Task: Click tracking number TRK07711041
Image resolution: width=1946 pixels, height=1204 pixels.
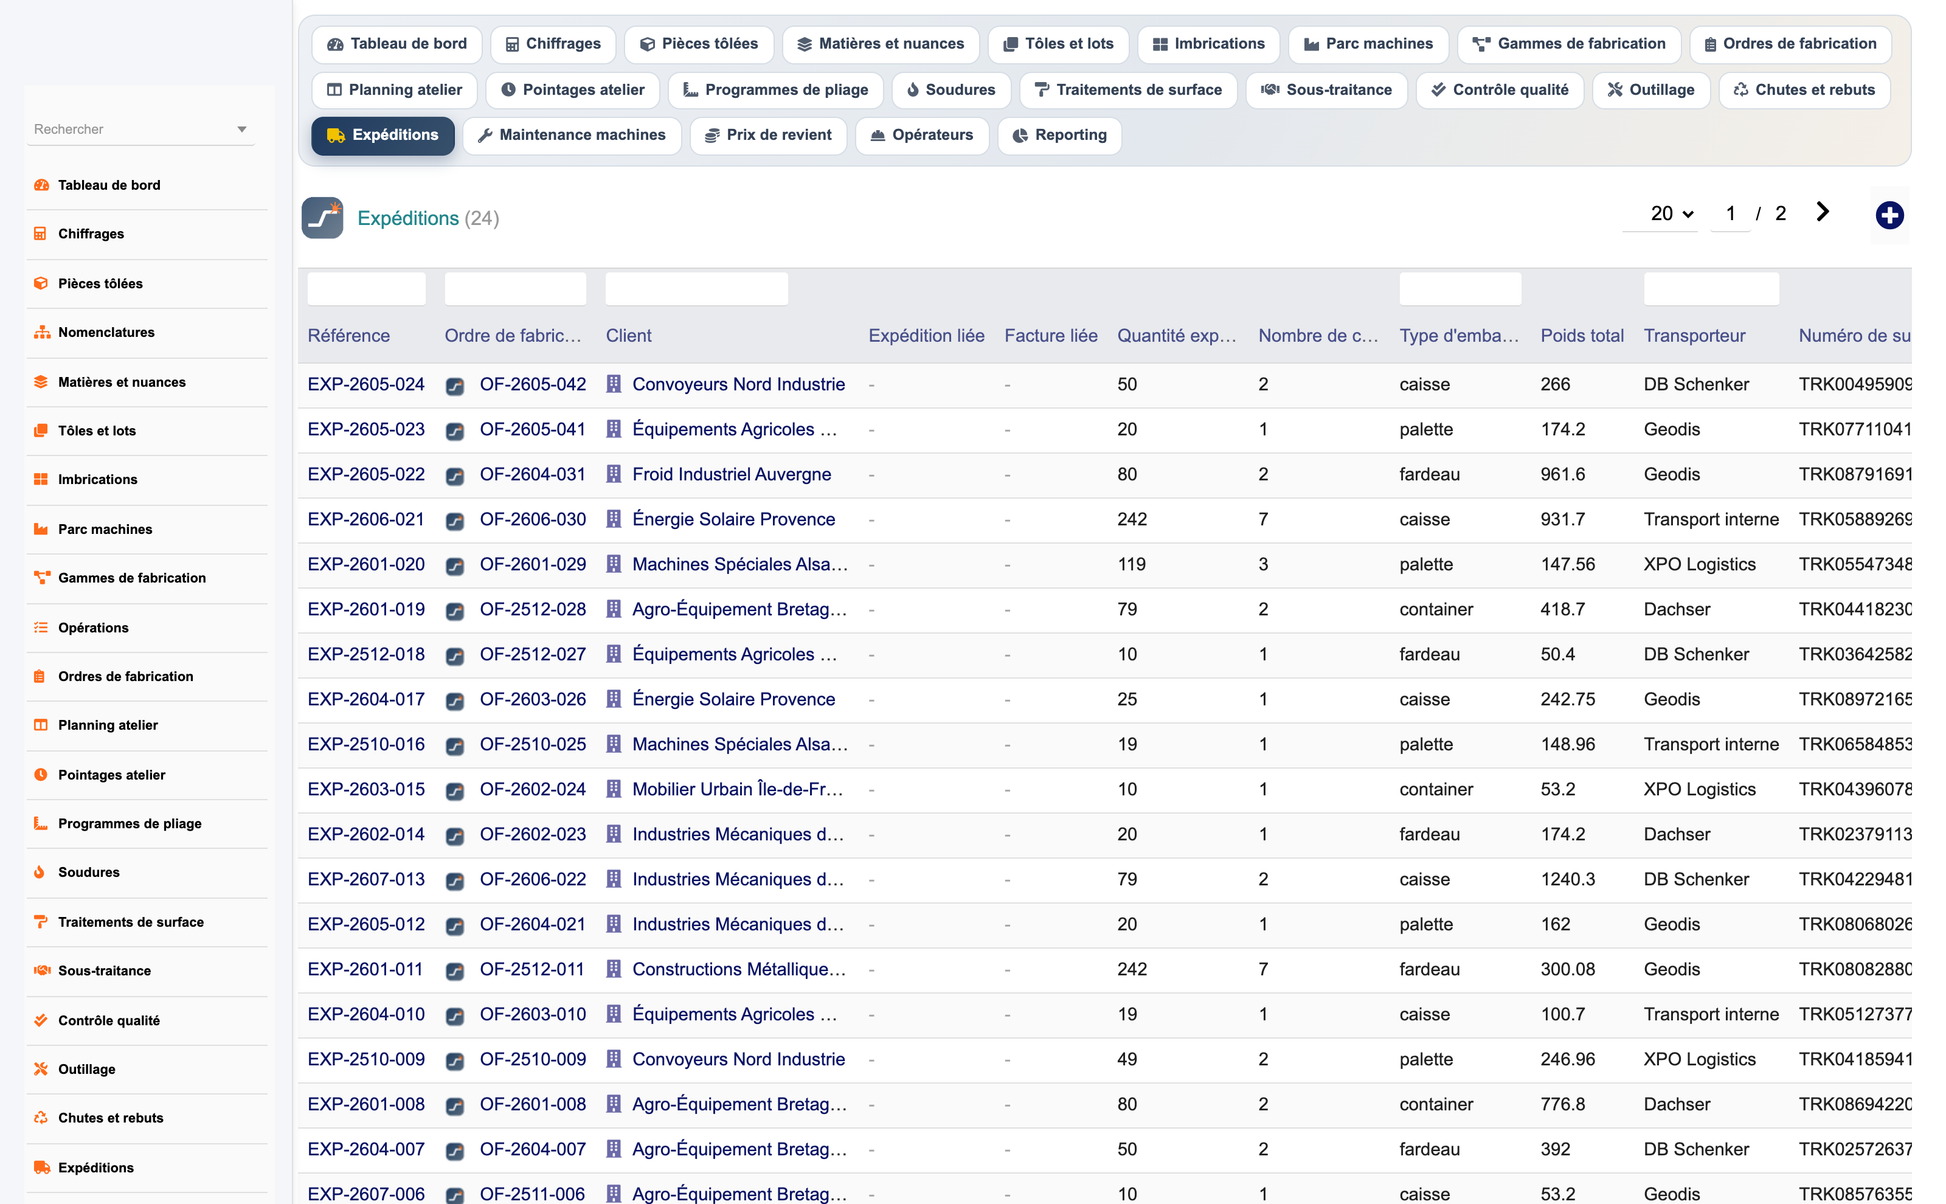Action: click(1855, 430)
